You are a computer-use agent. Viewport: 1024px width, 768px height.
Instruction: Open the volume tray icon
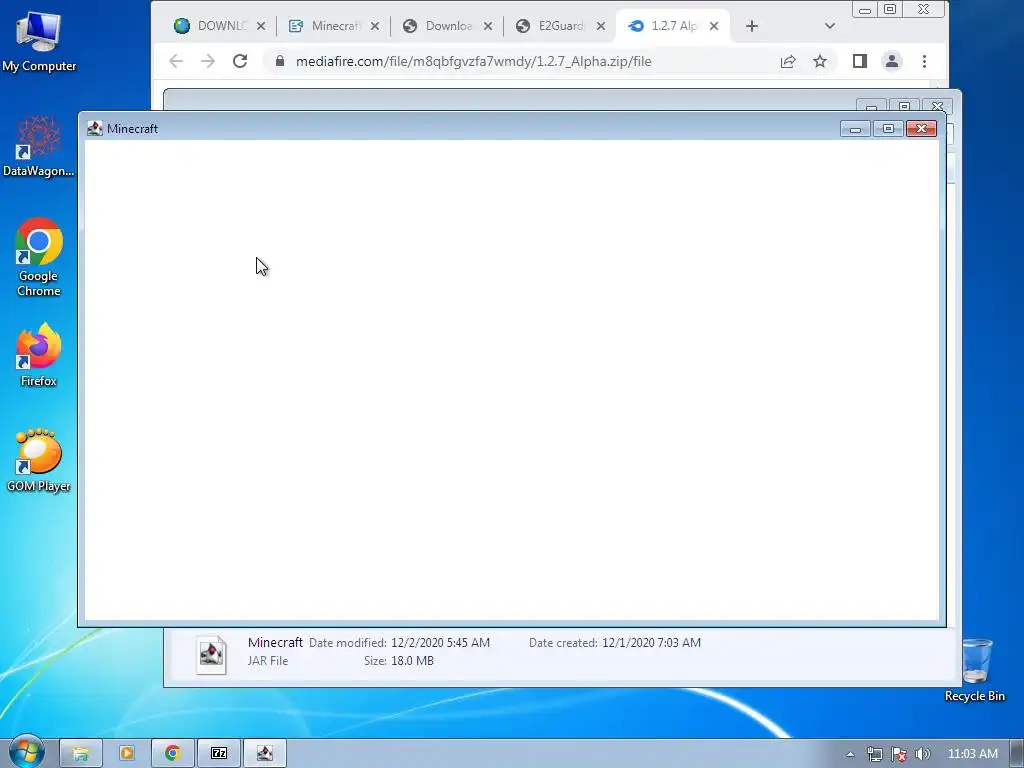tap(923, 754)
